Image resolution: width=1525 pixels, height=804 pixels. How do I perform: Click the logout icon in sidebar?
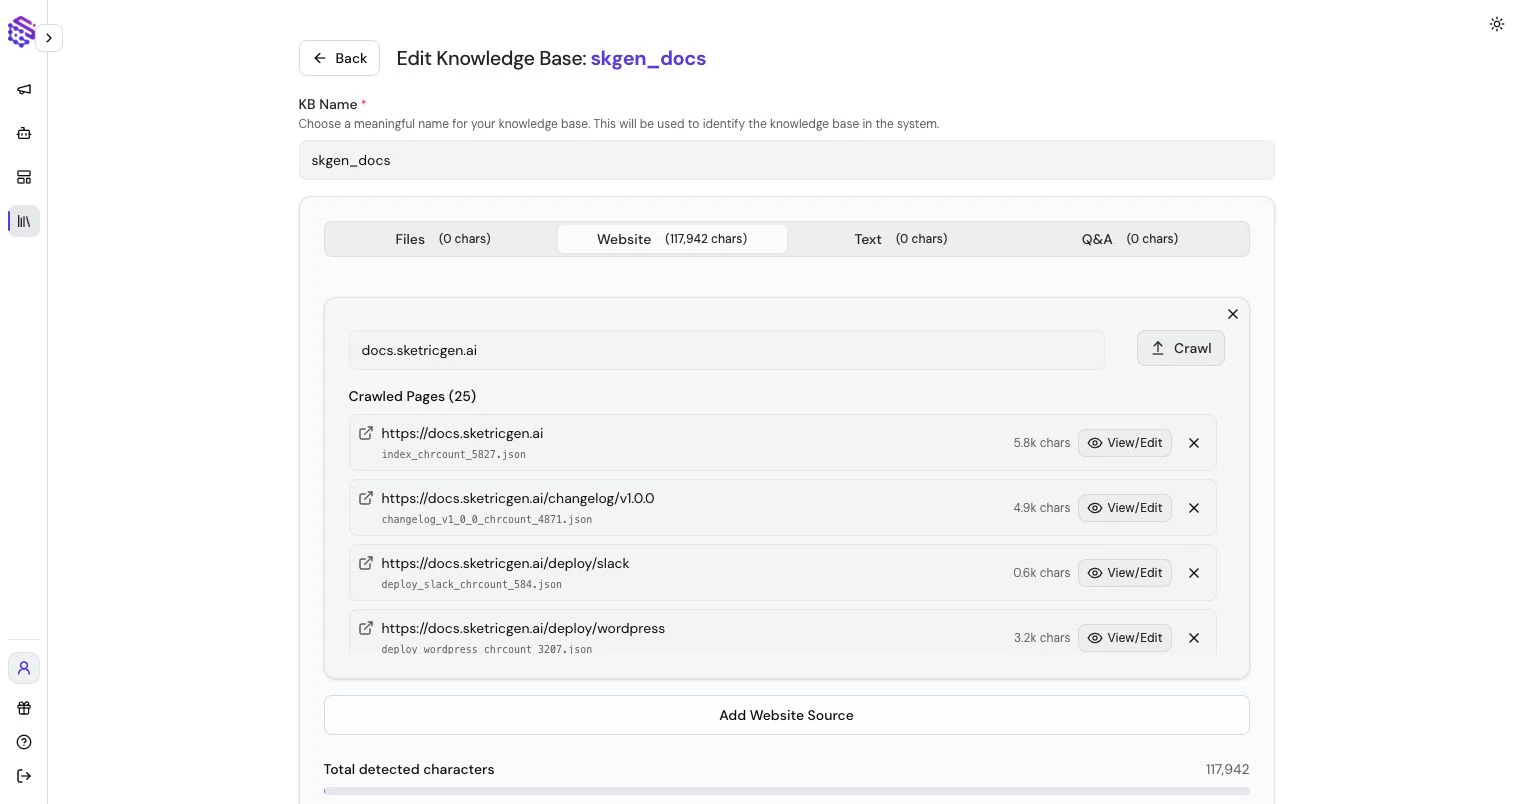pos(24,776)
